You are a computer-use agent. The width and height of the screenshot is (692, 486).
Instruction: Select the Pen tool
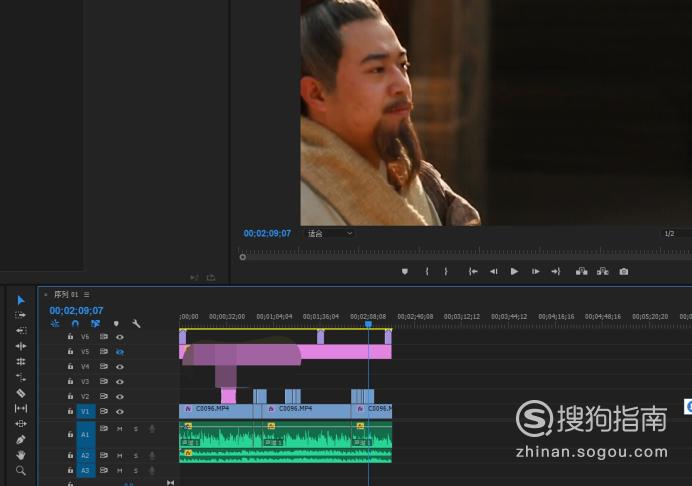(x=21, y=439)
